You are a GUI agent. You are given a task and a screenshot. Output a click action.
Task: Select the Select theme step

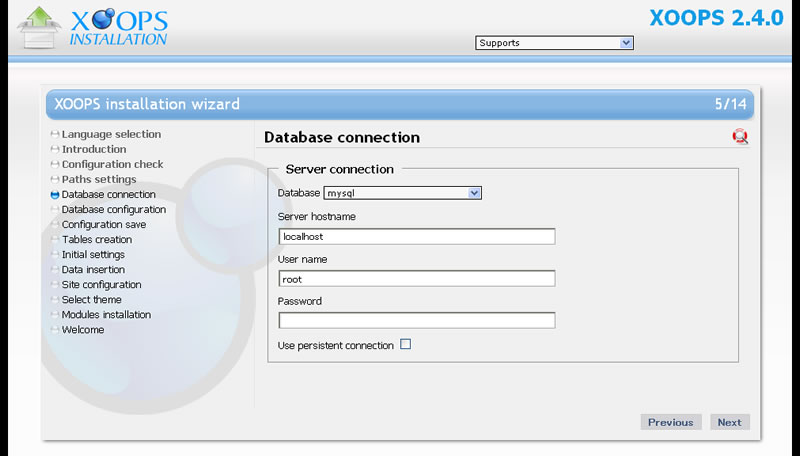click(x=92, y=299)
